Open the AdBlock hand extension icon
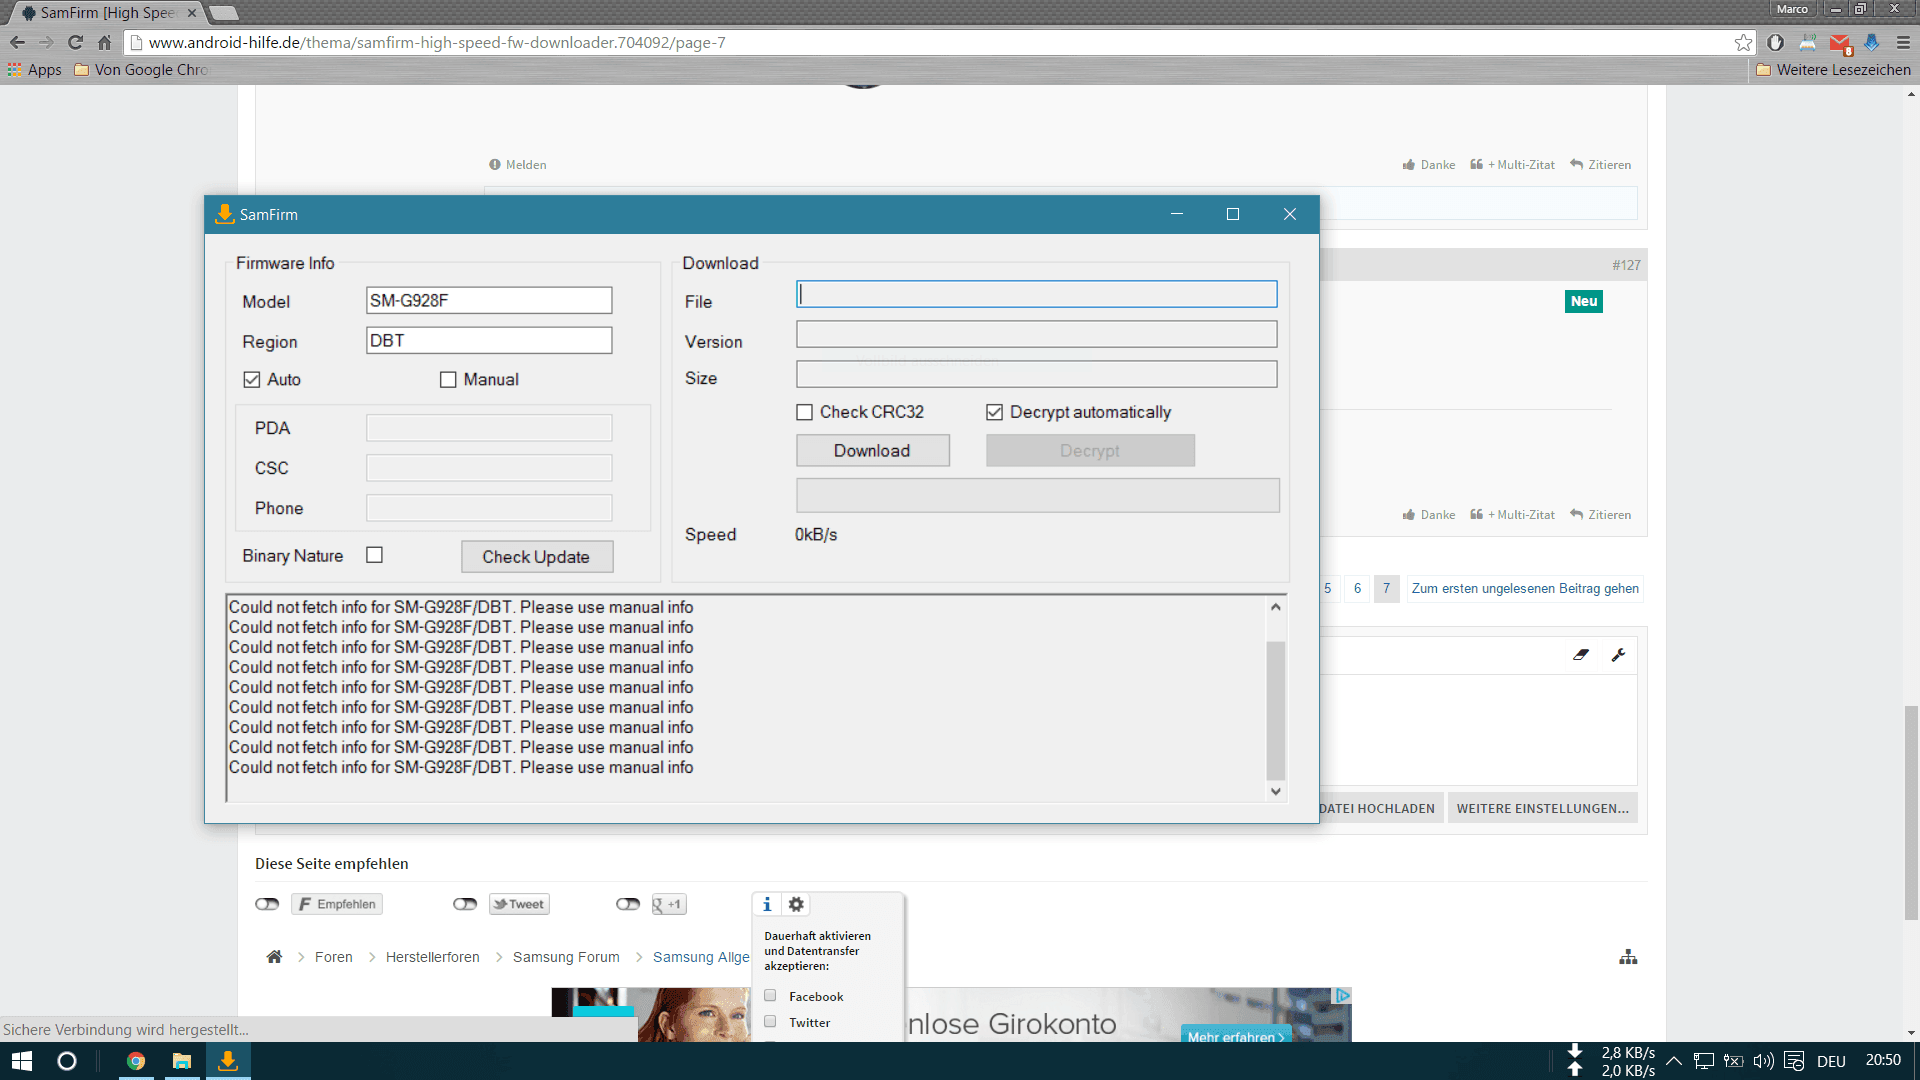The width and height of the screenshot is (1920, 1080). (1776, 43)
